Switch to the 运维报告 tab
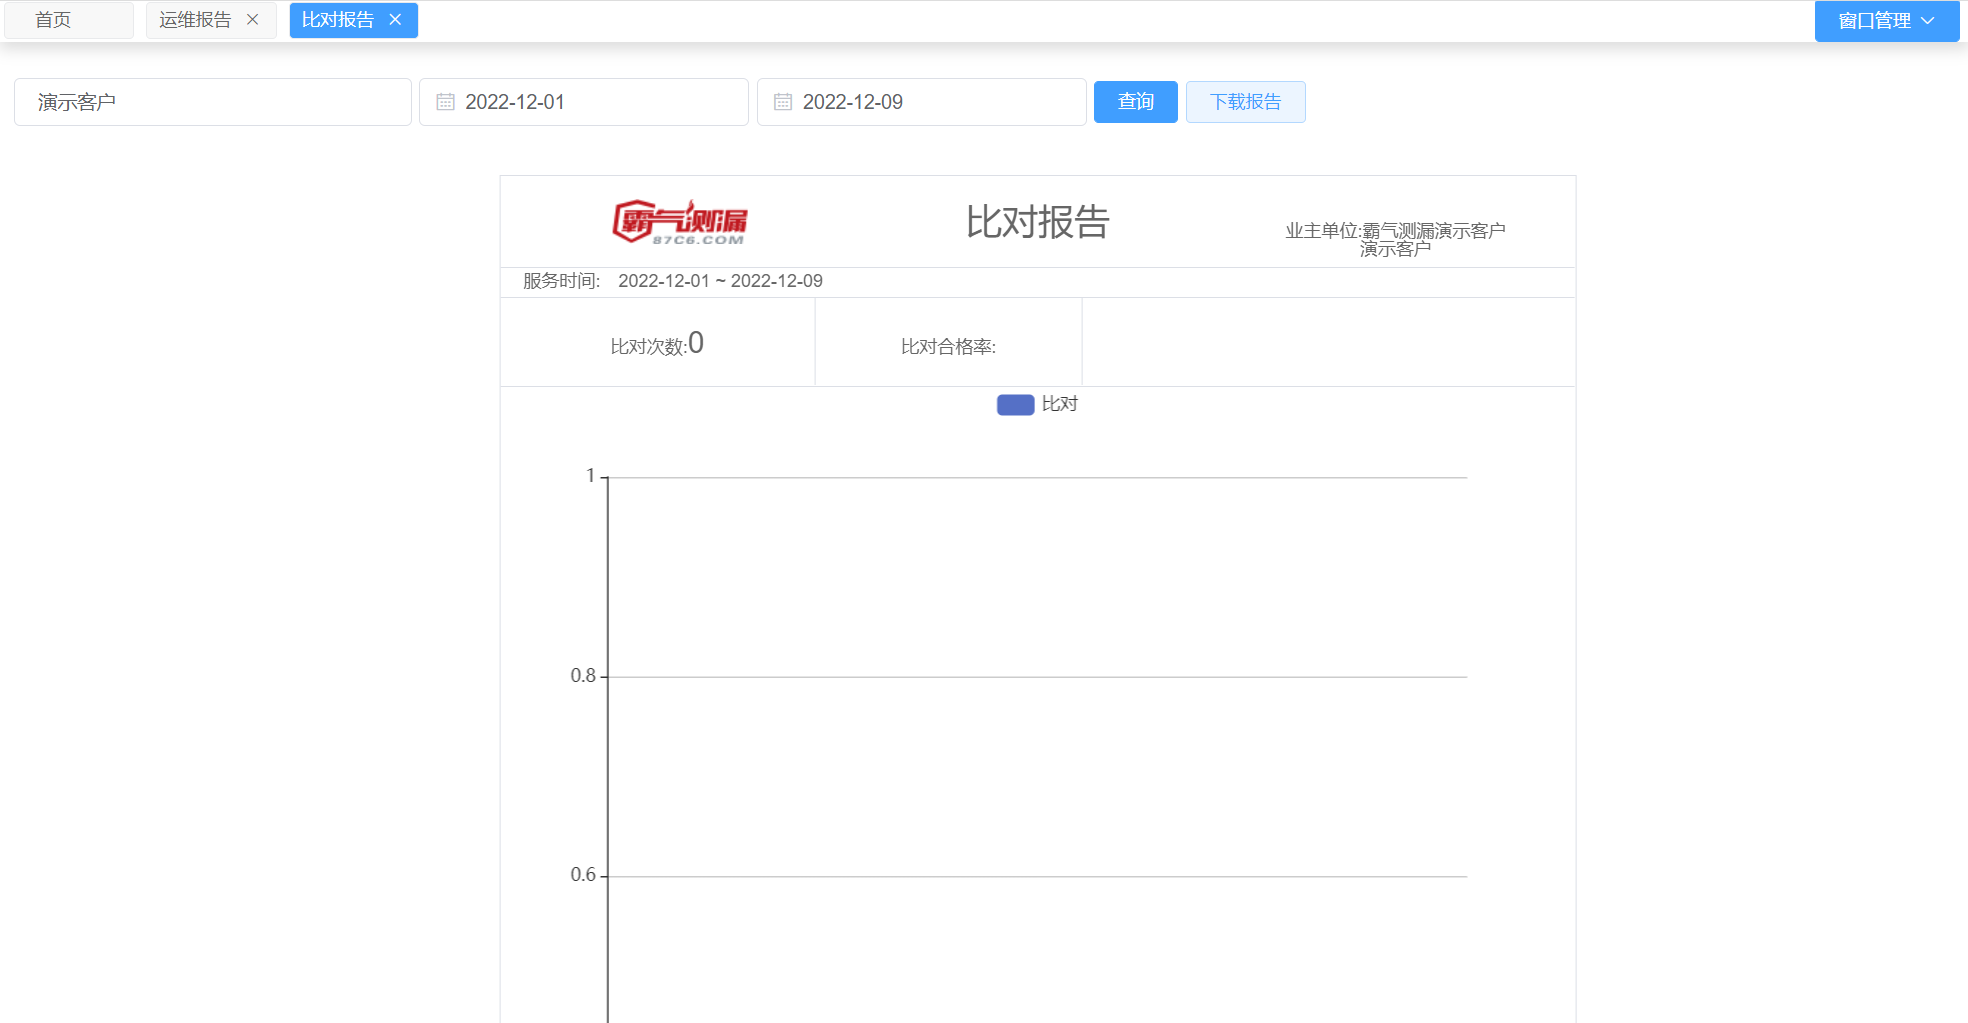 click(195, 20)
